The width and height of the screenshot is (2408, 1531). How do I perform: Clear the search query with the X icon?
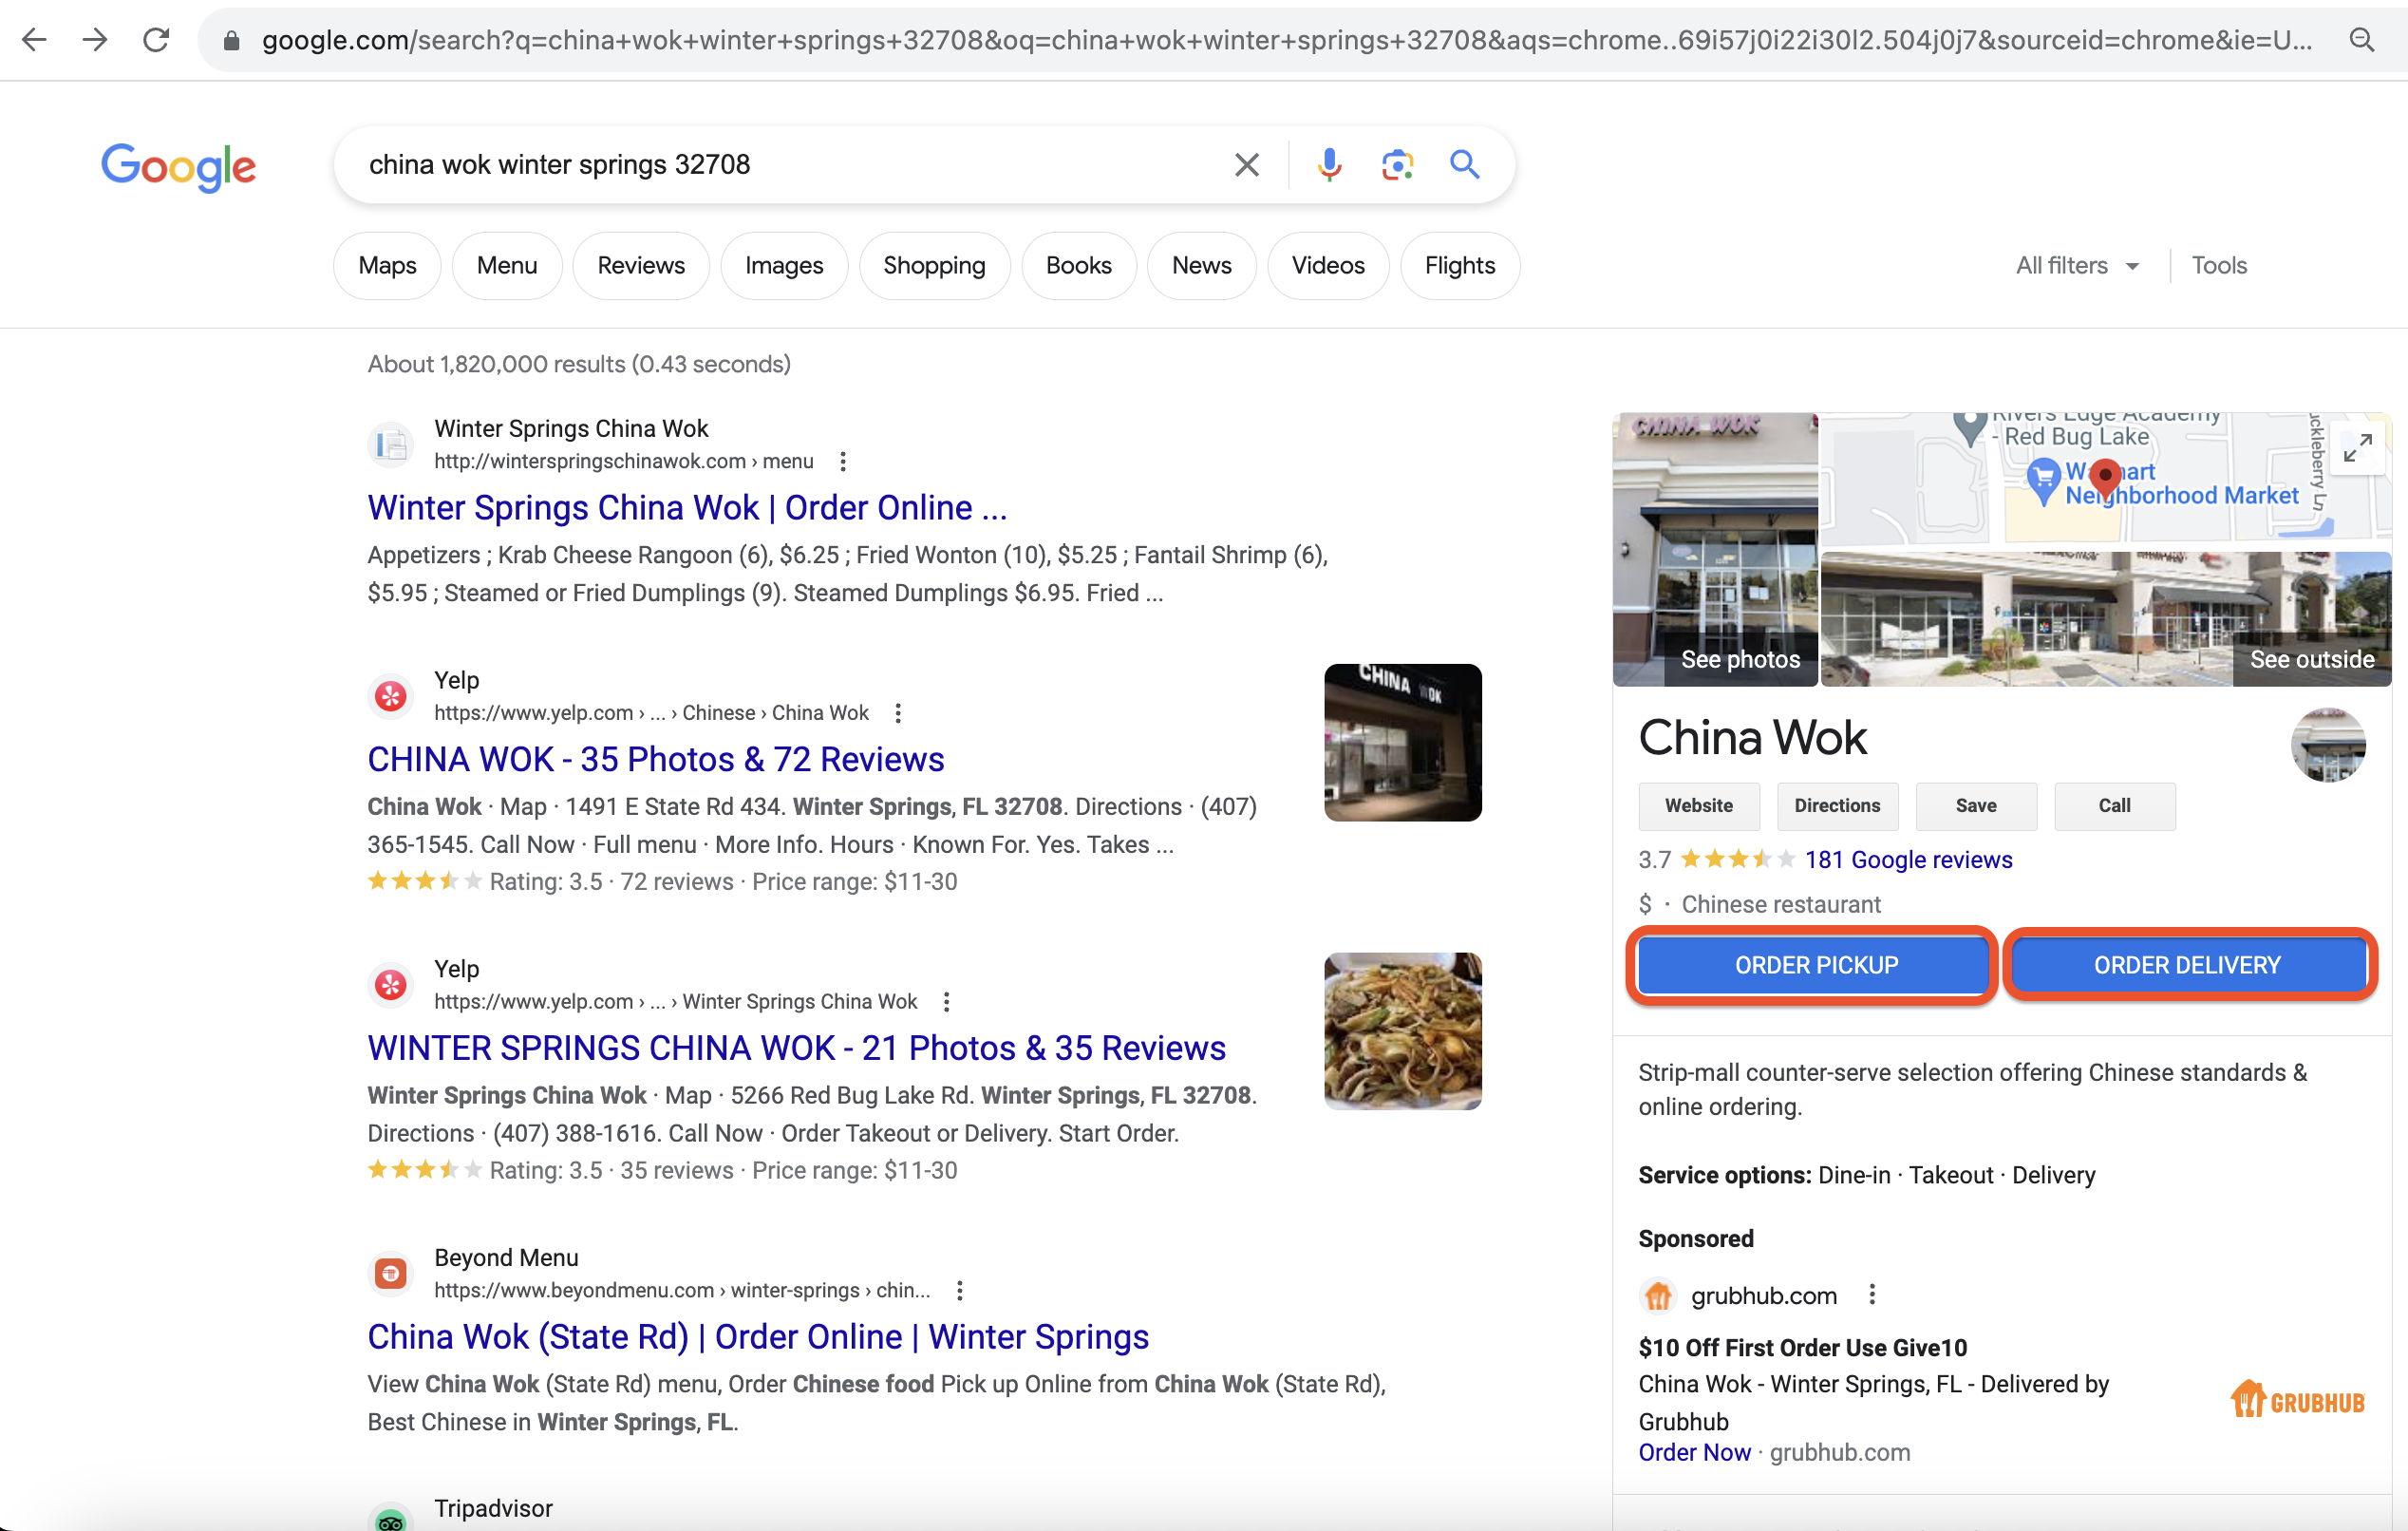[1246, 164]
